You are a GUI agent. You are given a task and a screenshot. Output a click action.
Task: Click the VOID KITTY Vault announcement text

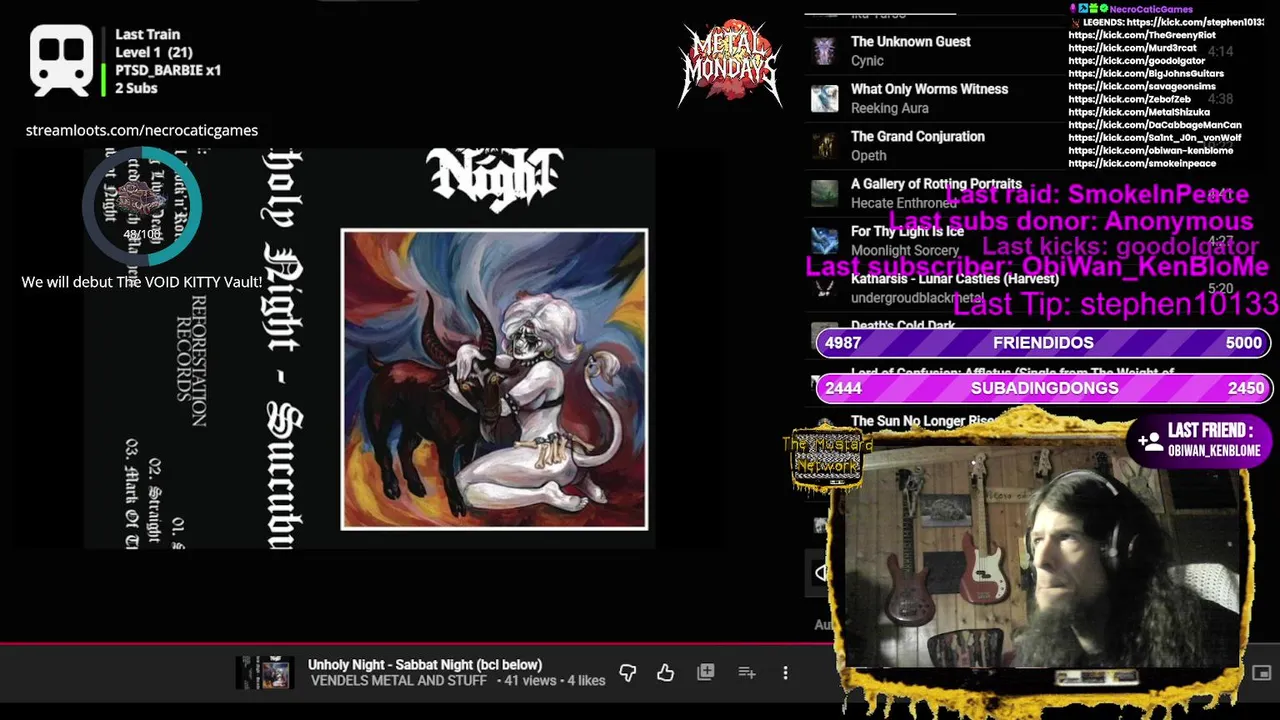pos(142,282)
